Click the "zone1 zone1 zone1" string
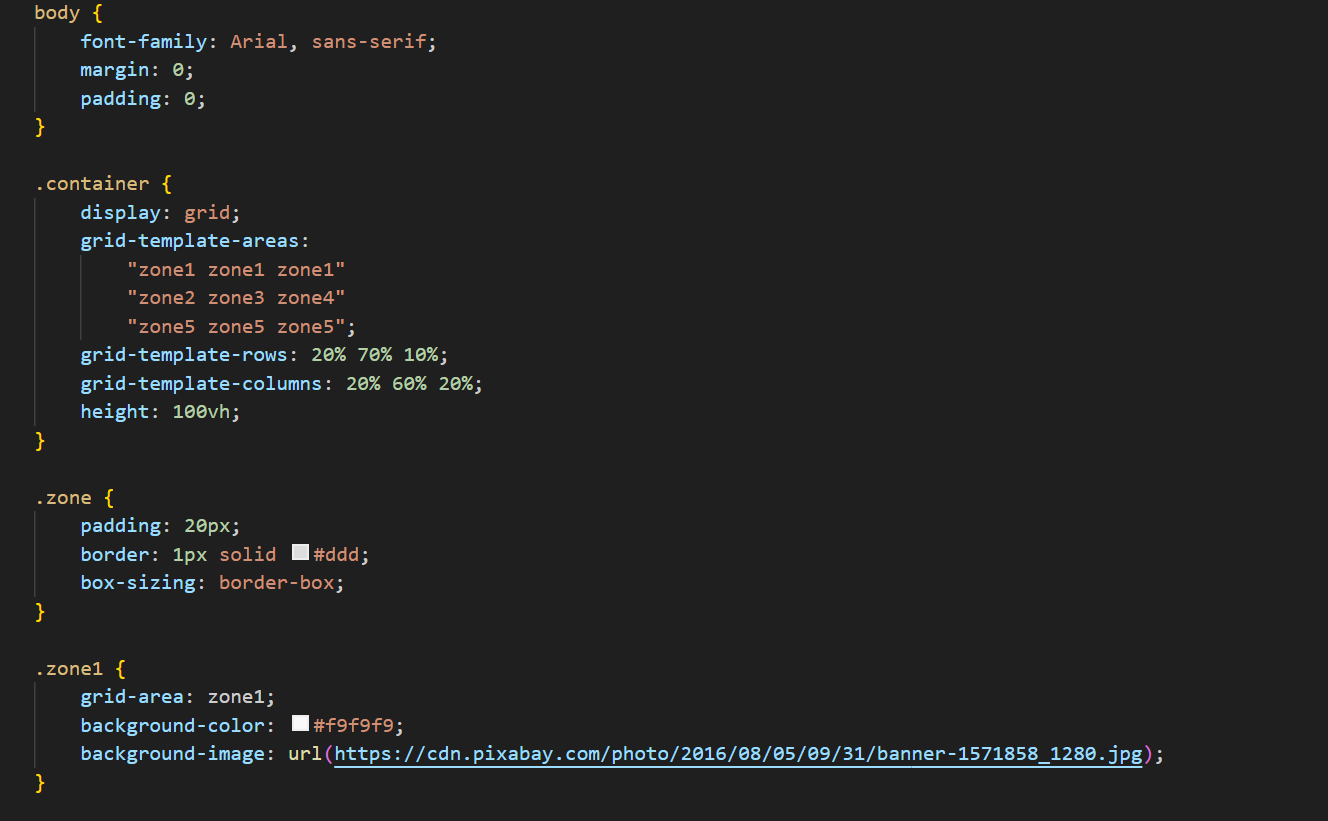Screen dimensions: 1328x821 (x=236, y=270)
